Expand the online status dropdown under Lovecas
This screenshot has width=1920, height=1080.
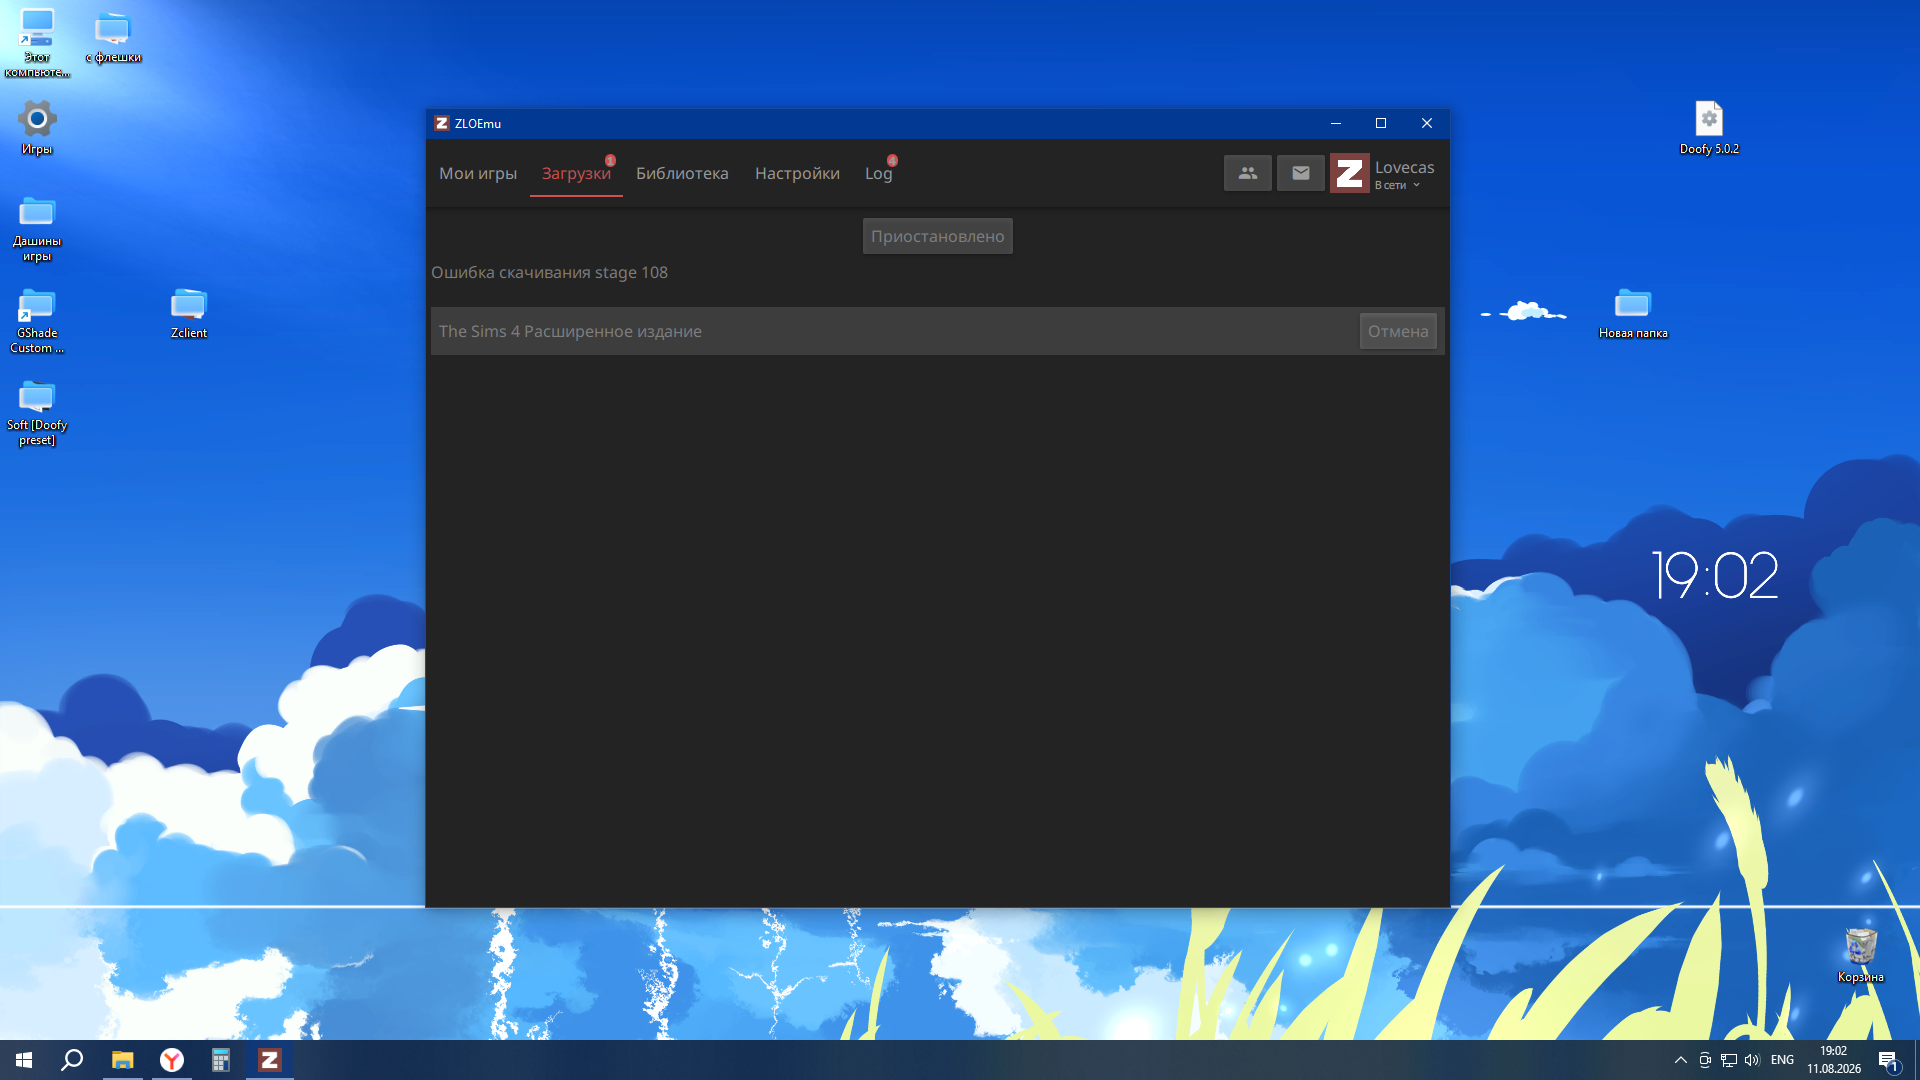click(x=1397, y=185)
